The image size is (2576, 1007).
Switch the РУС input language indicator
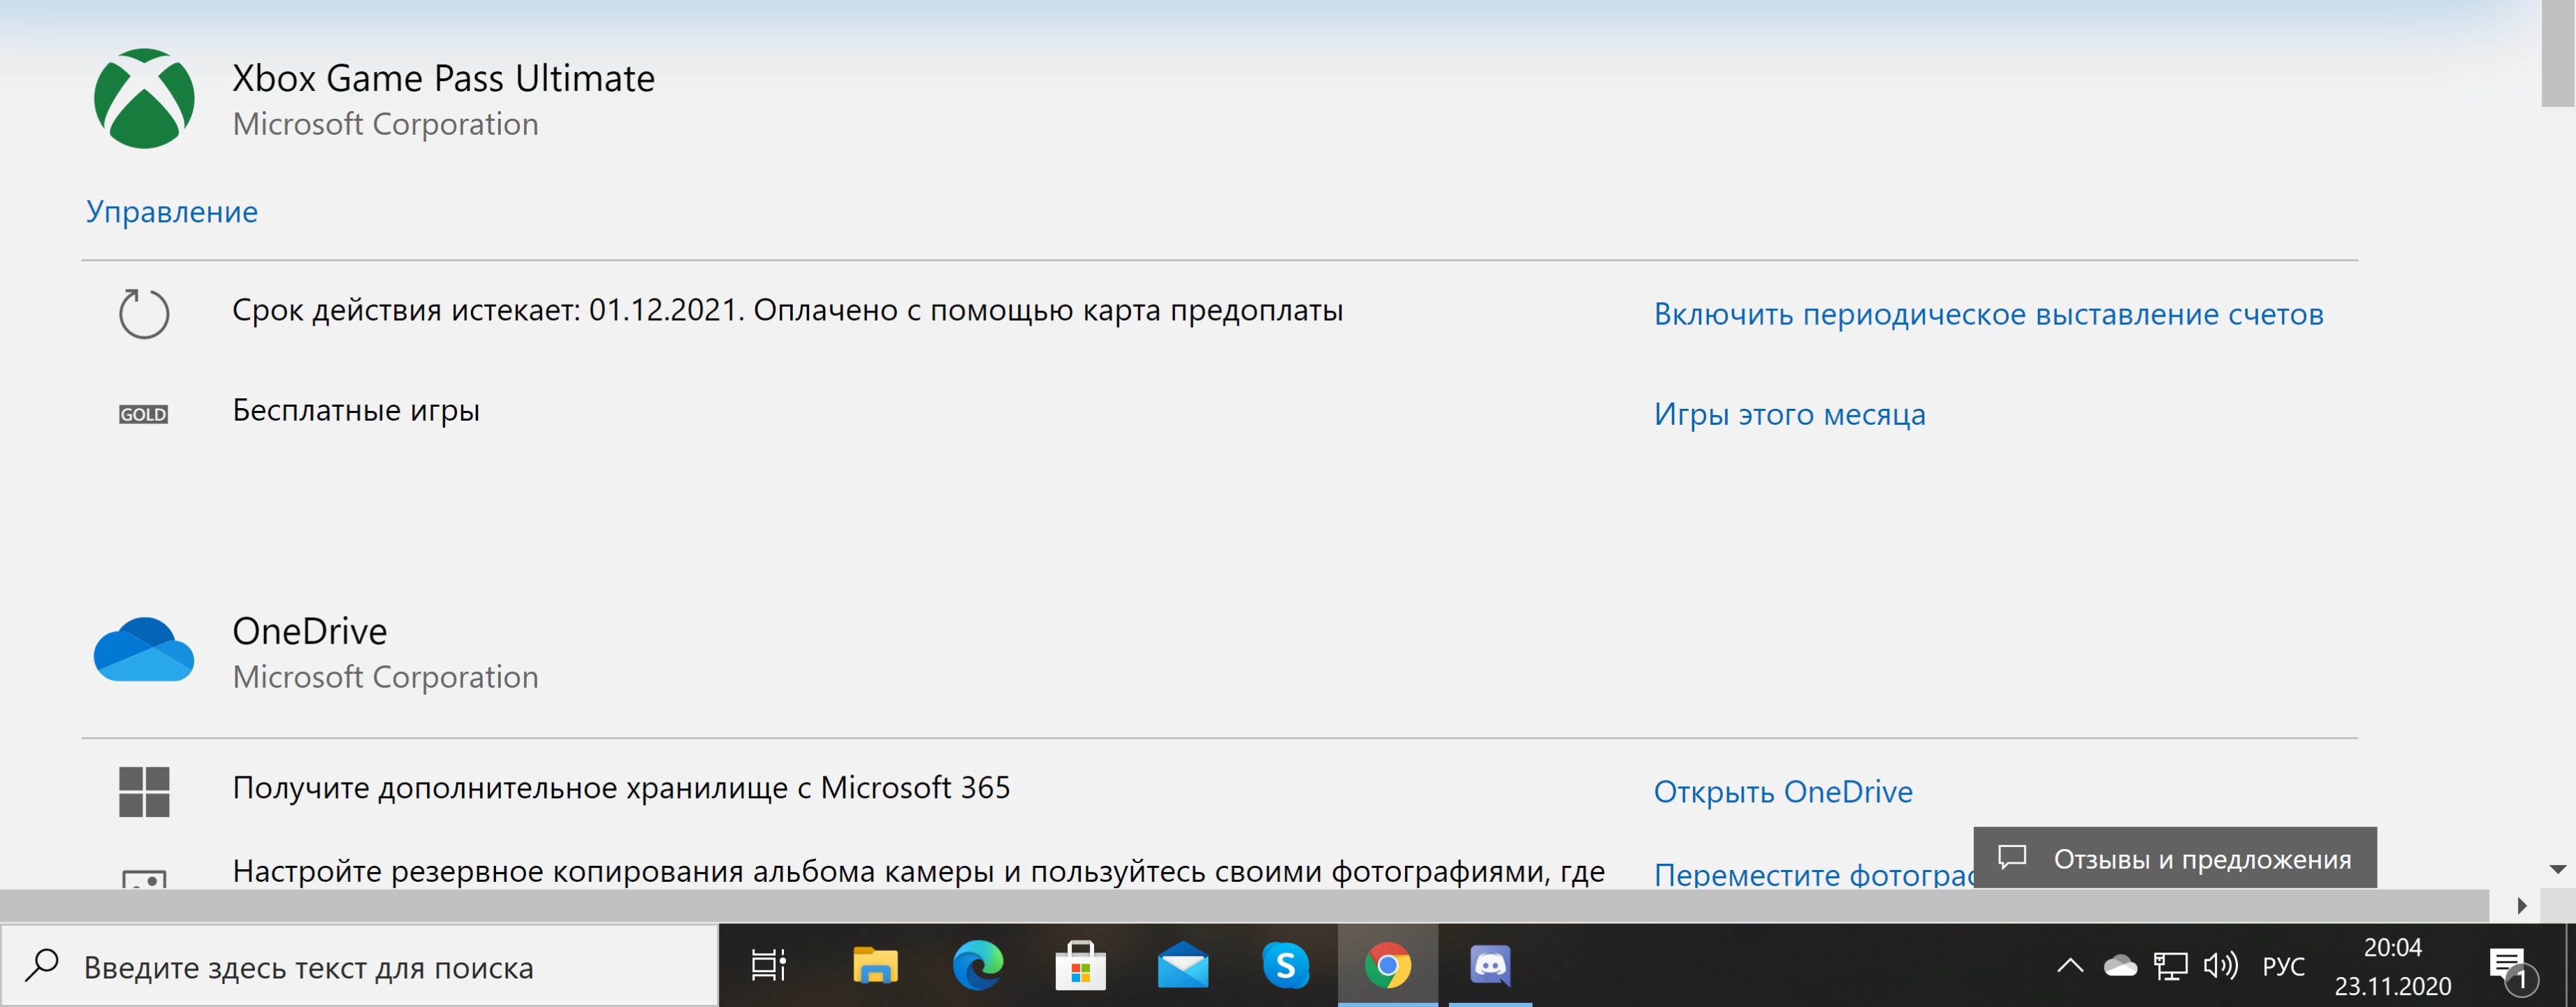[2283, 966]
